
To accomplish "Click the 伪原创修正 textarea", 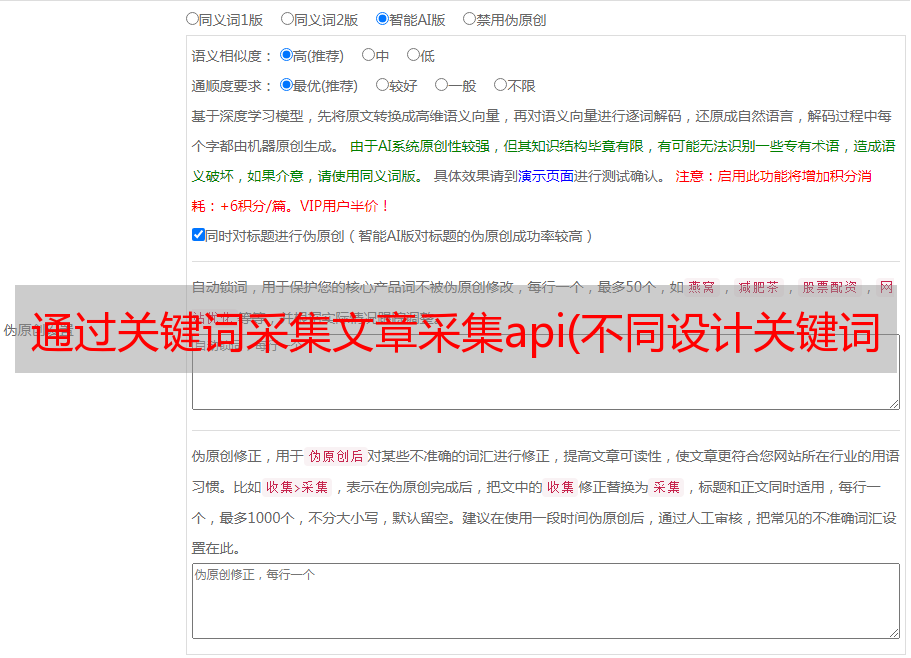I will pyautogui.click(x=546, y=601).
